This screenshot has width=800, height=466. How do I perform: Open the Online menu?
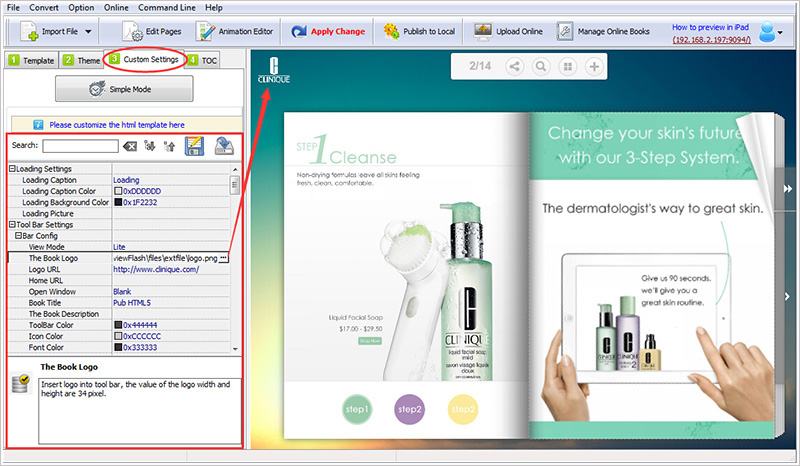116,8
